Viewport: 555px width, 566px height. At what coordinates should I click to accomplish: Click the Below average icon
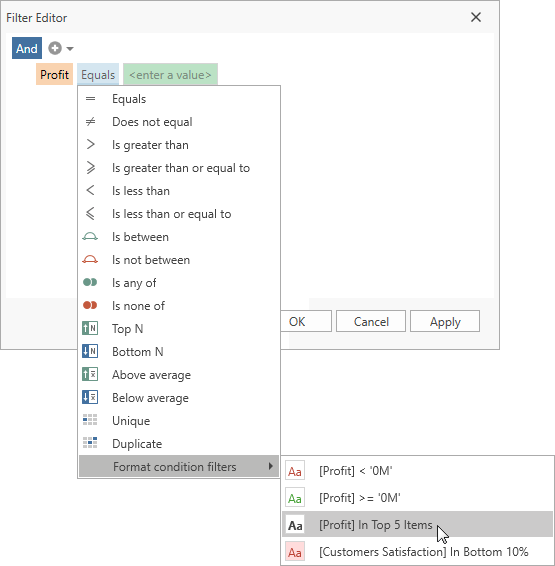(x=90, y=398)
